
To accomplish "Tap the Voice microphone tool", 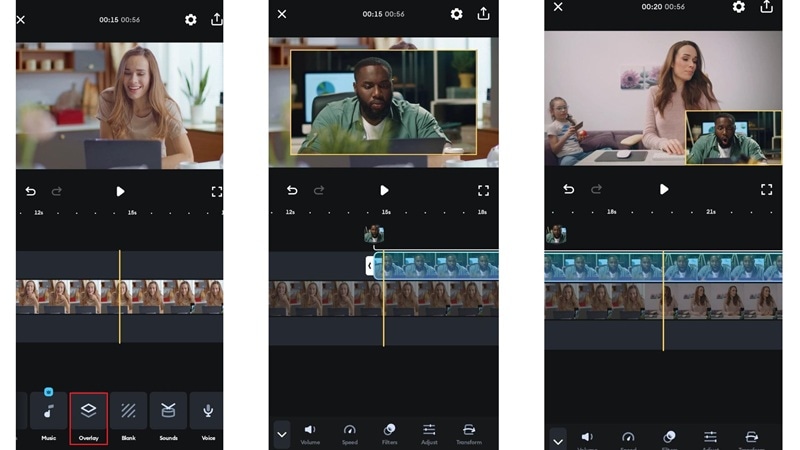I will click(208, 418).
